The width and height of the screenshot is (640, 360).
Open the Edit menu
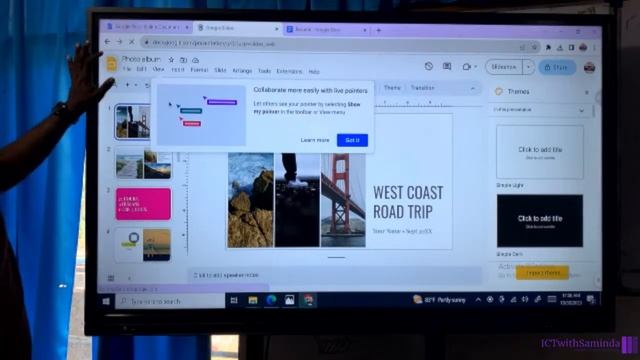(141, 69)
